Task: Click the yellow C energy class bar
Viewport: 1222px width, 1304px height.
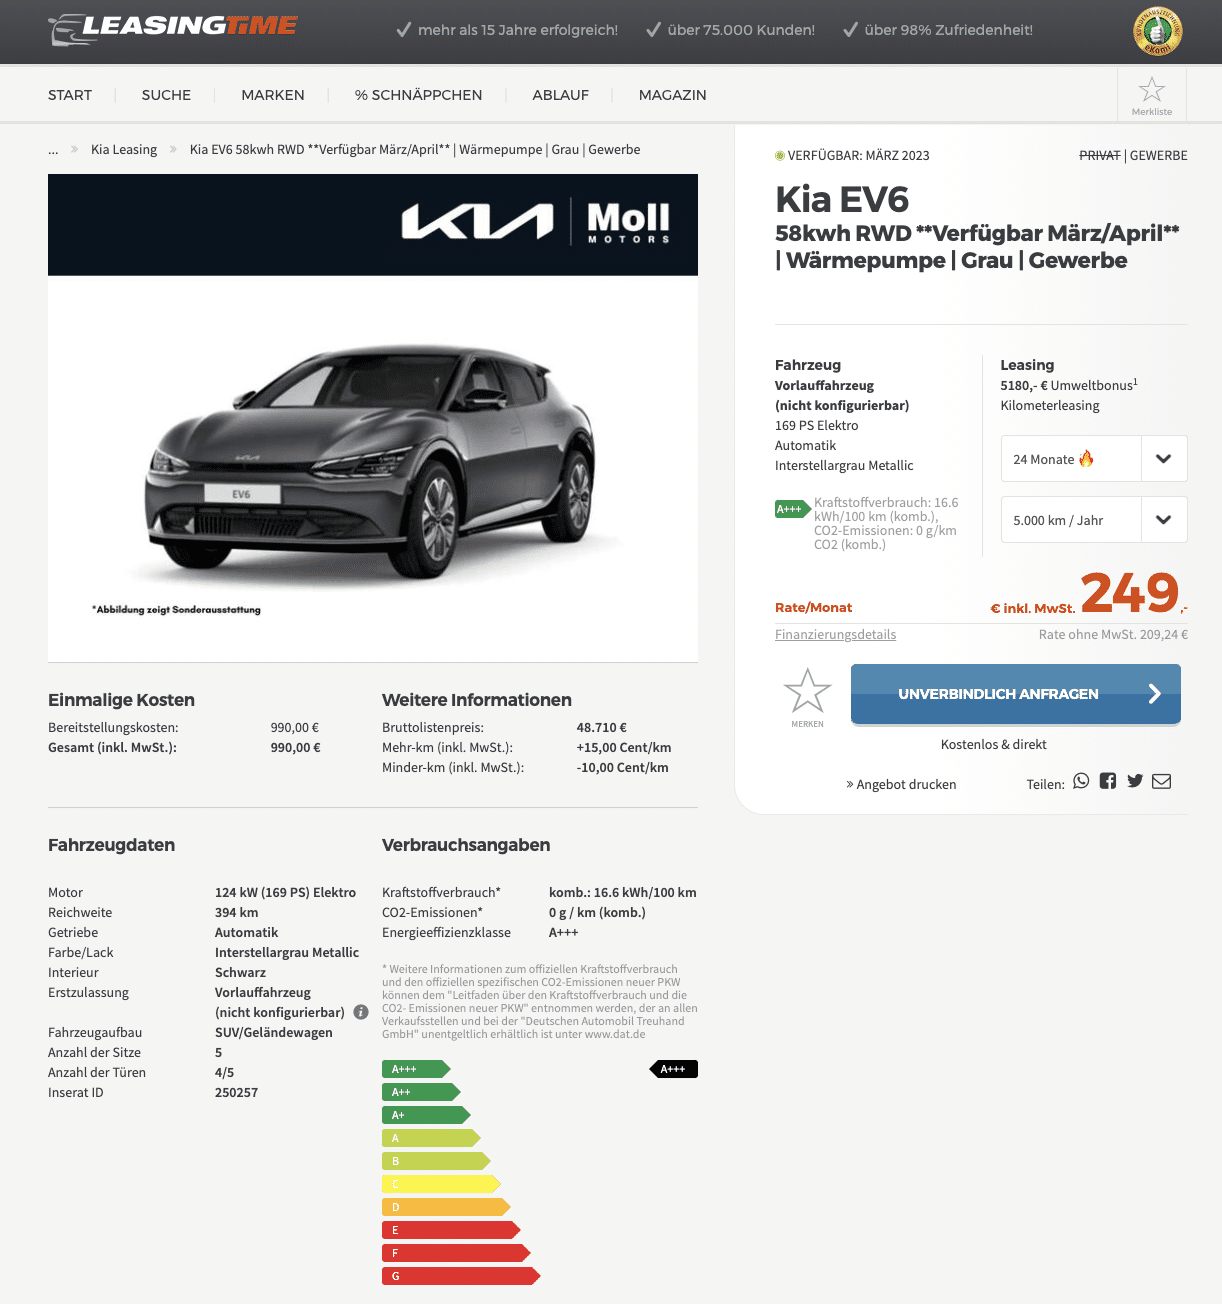Action: 441,1184
